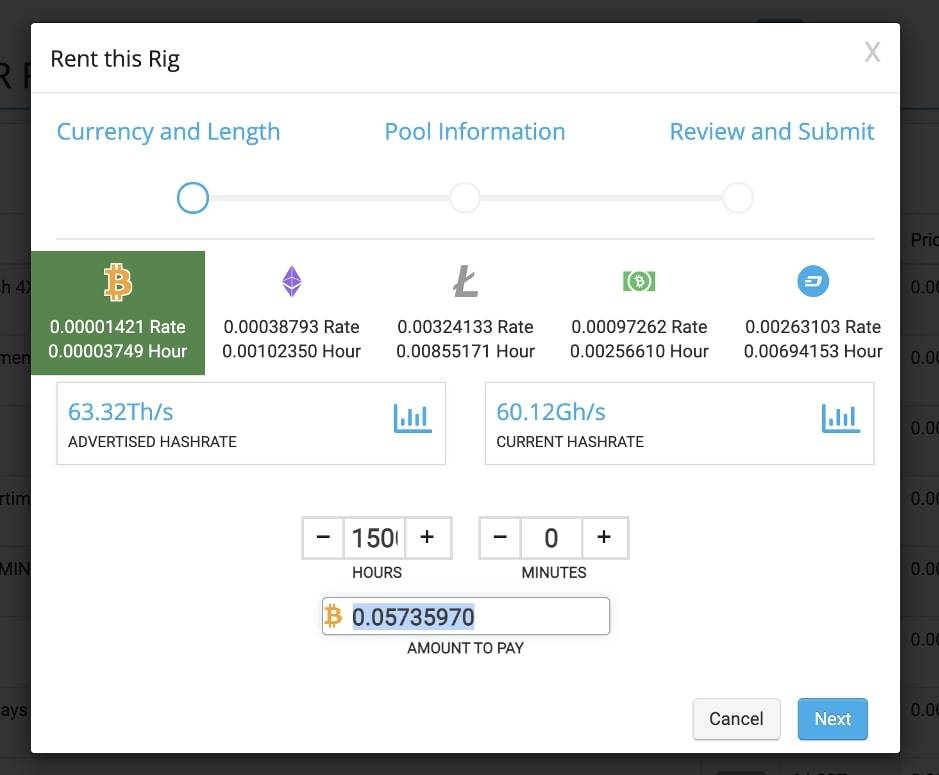Decrease the minutes value with minus

point(500,538)
